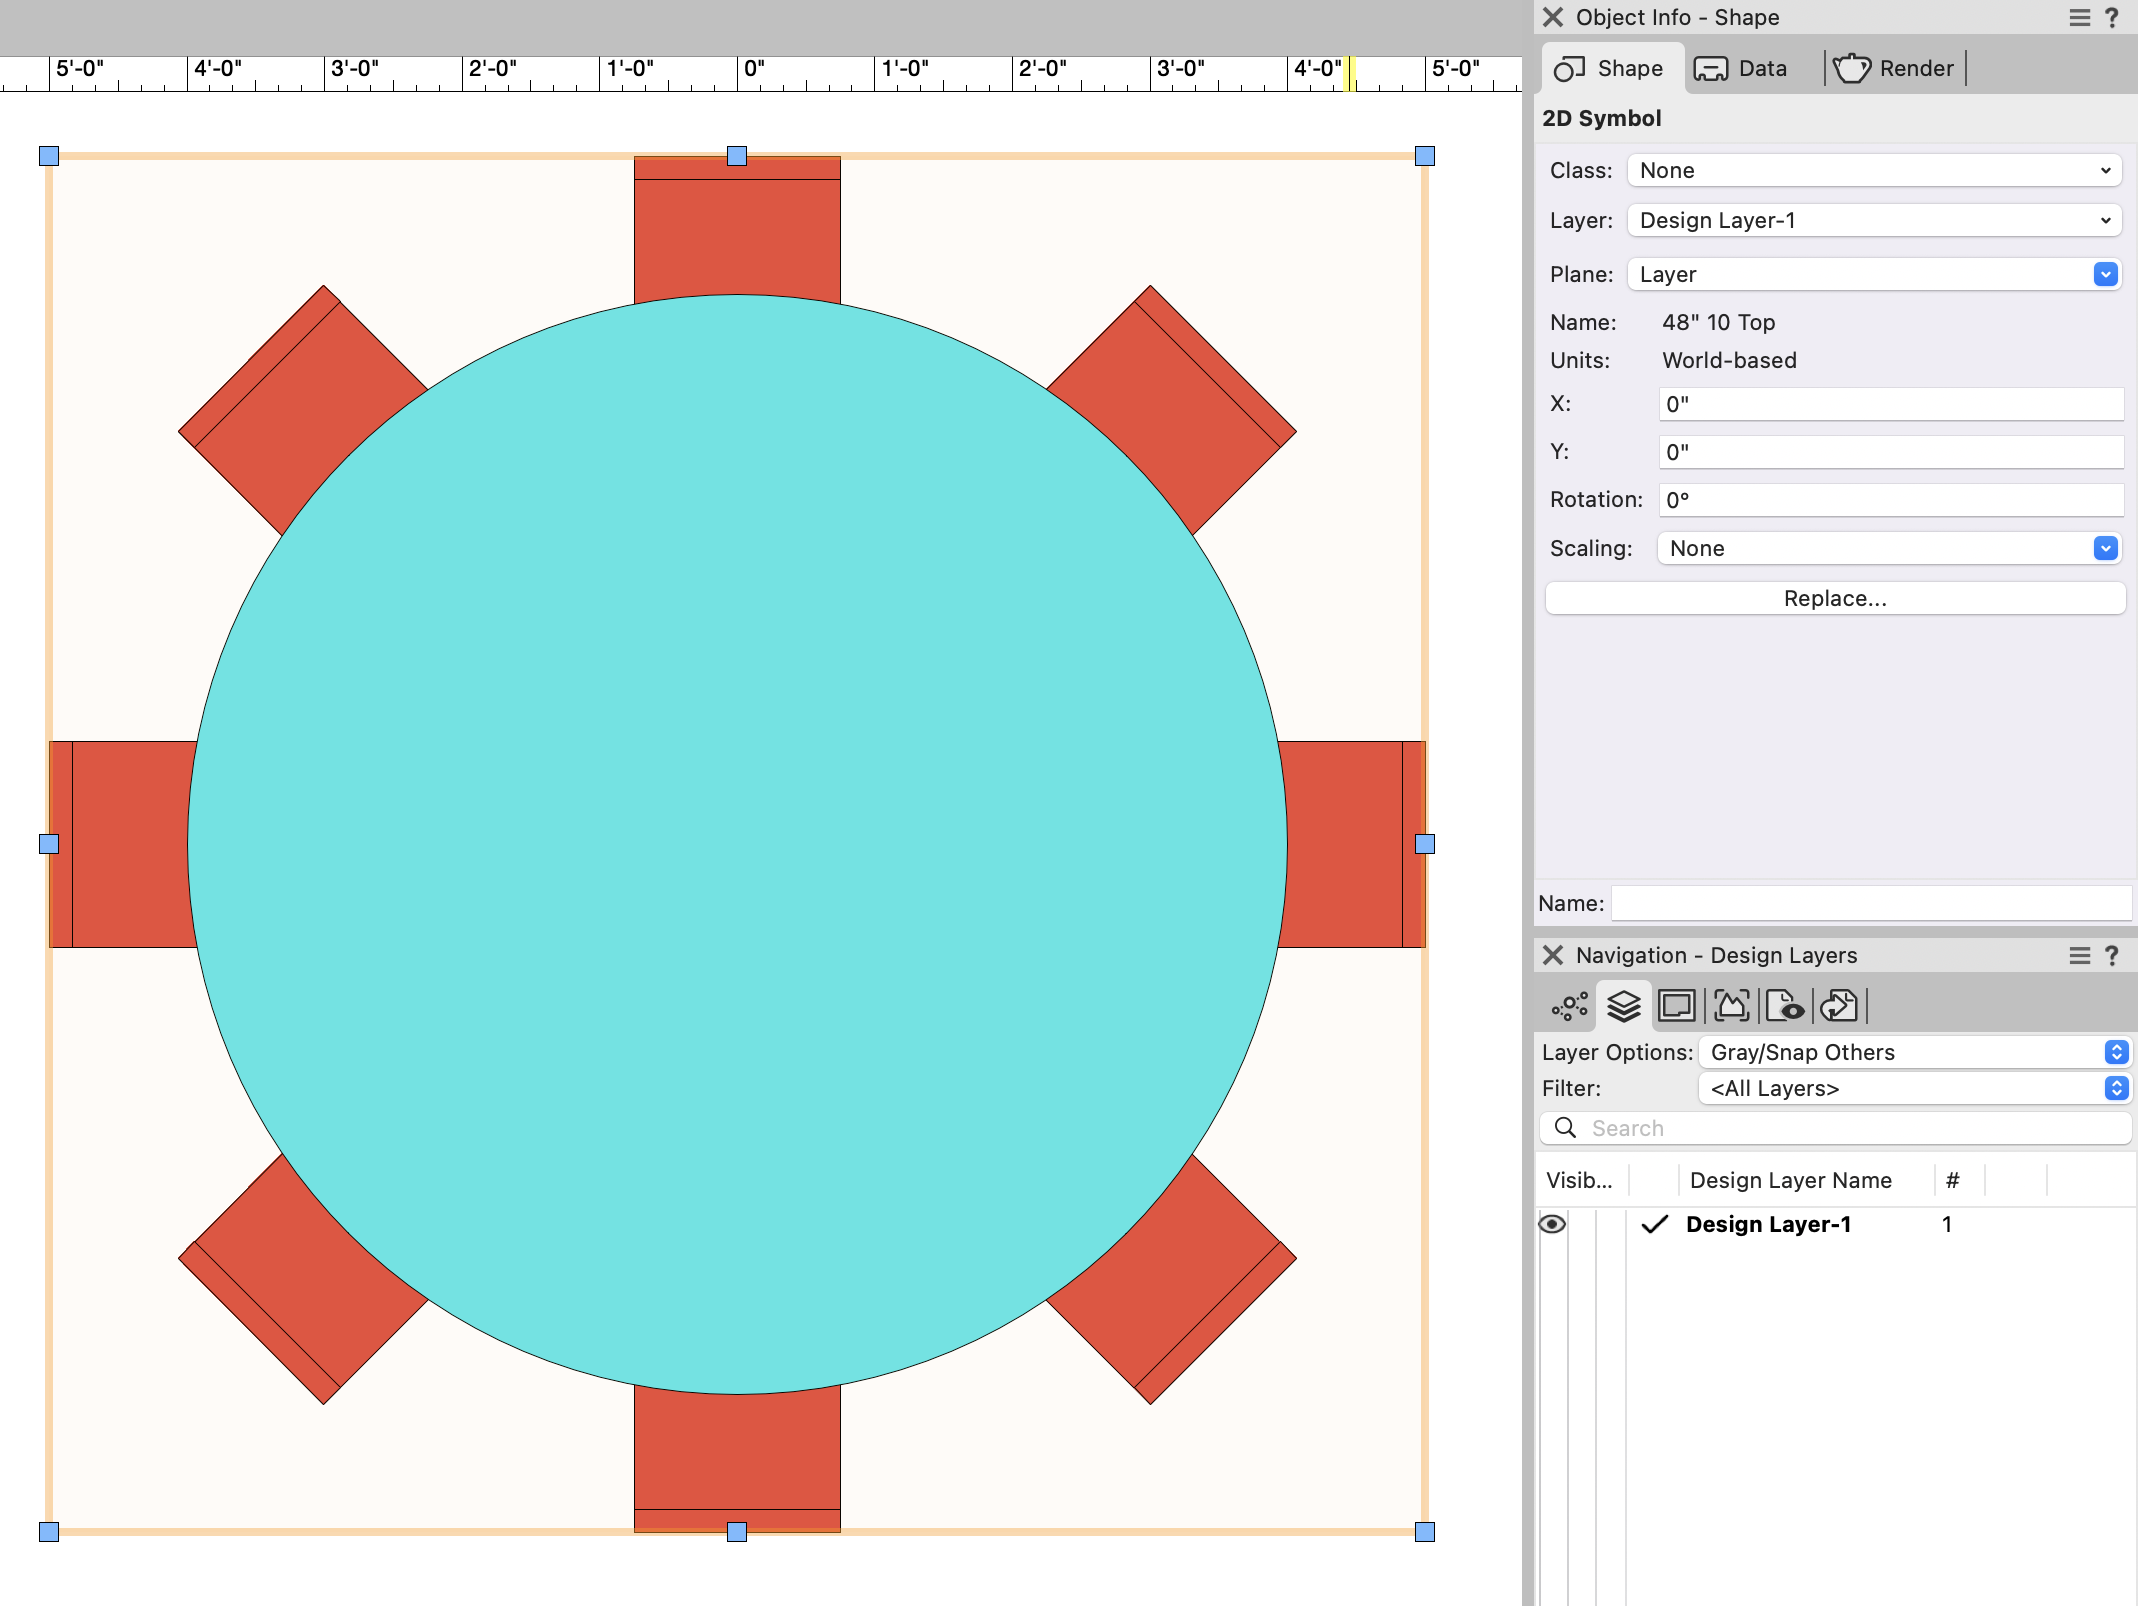Viewport: 2138px width, 1606px height.
Task: Switch to the Data tab
Action: (x=1745, y=67)
